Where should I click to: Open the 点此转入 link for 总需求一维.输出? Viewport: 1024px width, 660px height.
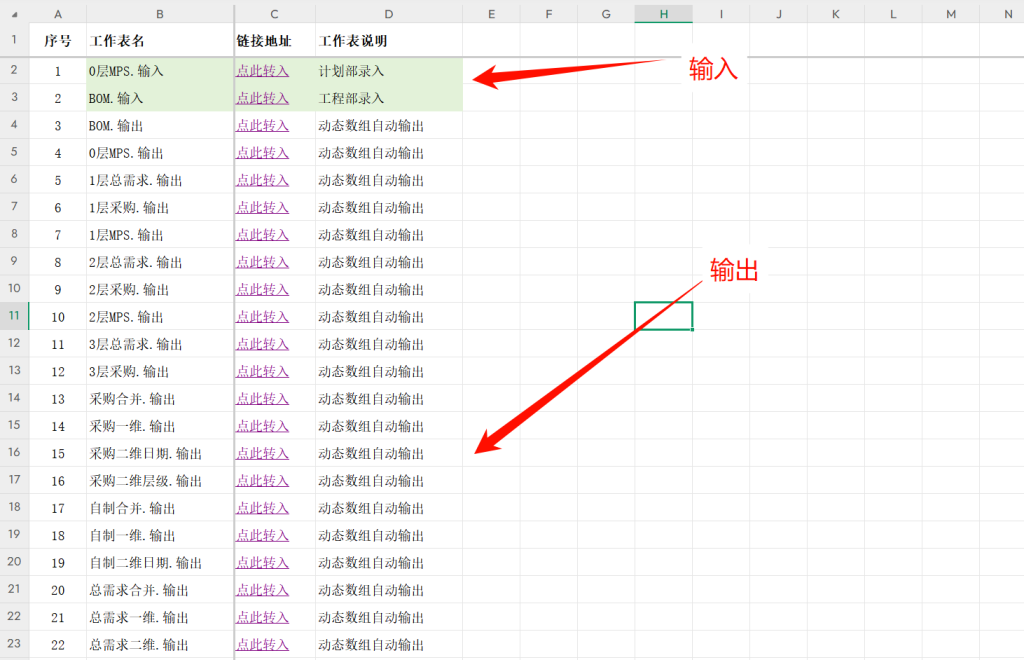262,618
